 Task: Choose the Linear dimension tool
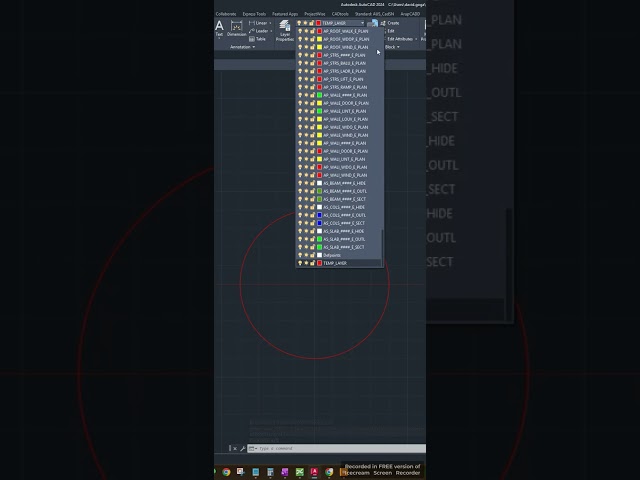click(258, 23)
